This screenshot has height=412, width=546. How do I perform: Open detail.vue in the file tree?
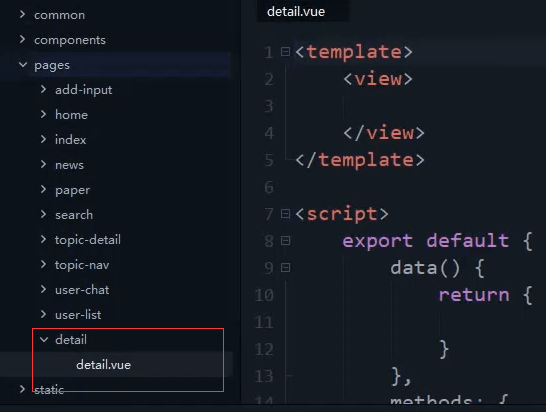coord(103,365)
